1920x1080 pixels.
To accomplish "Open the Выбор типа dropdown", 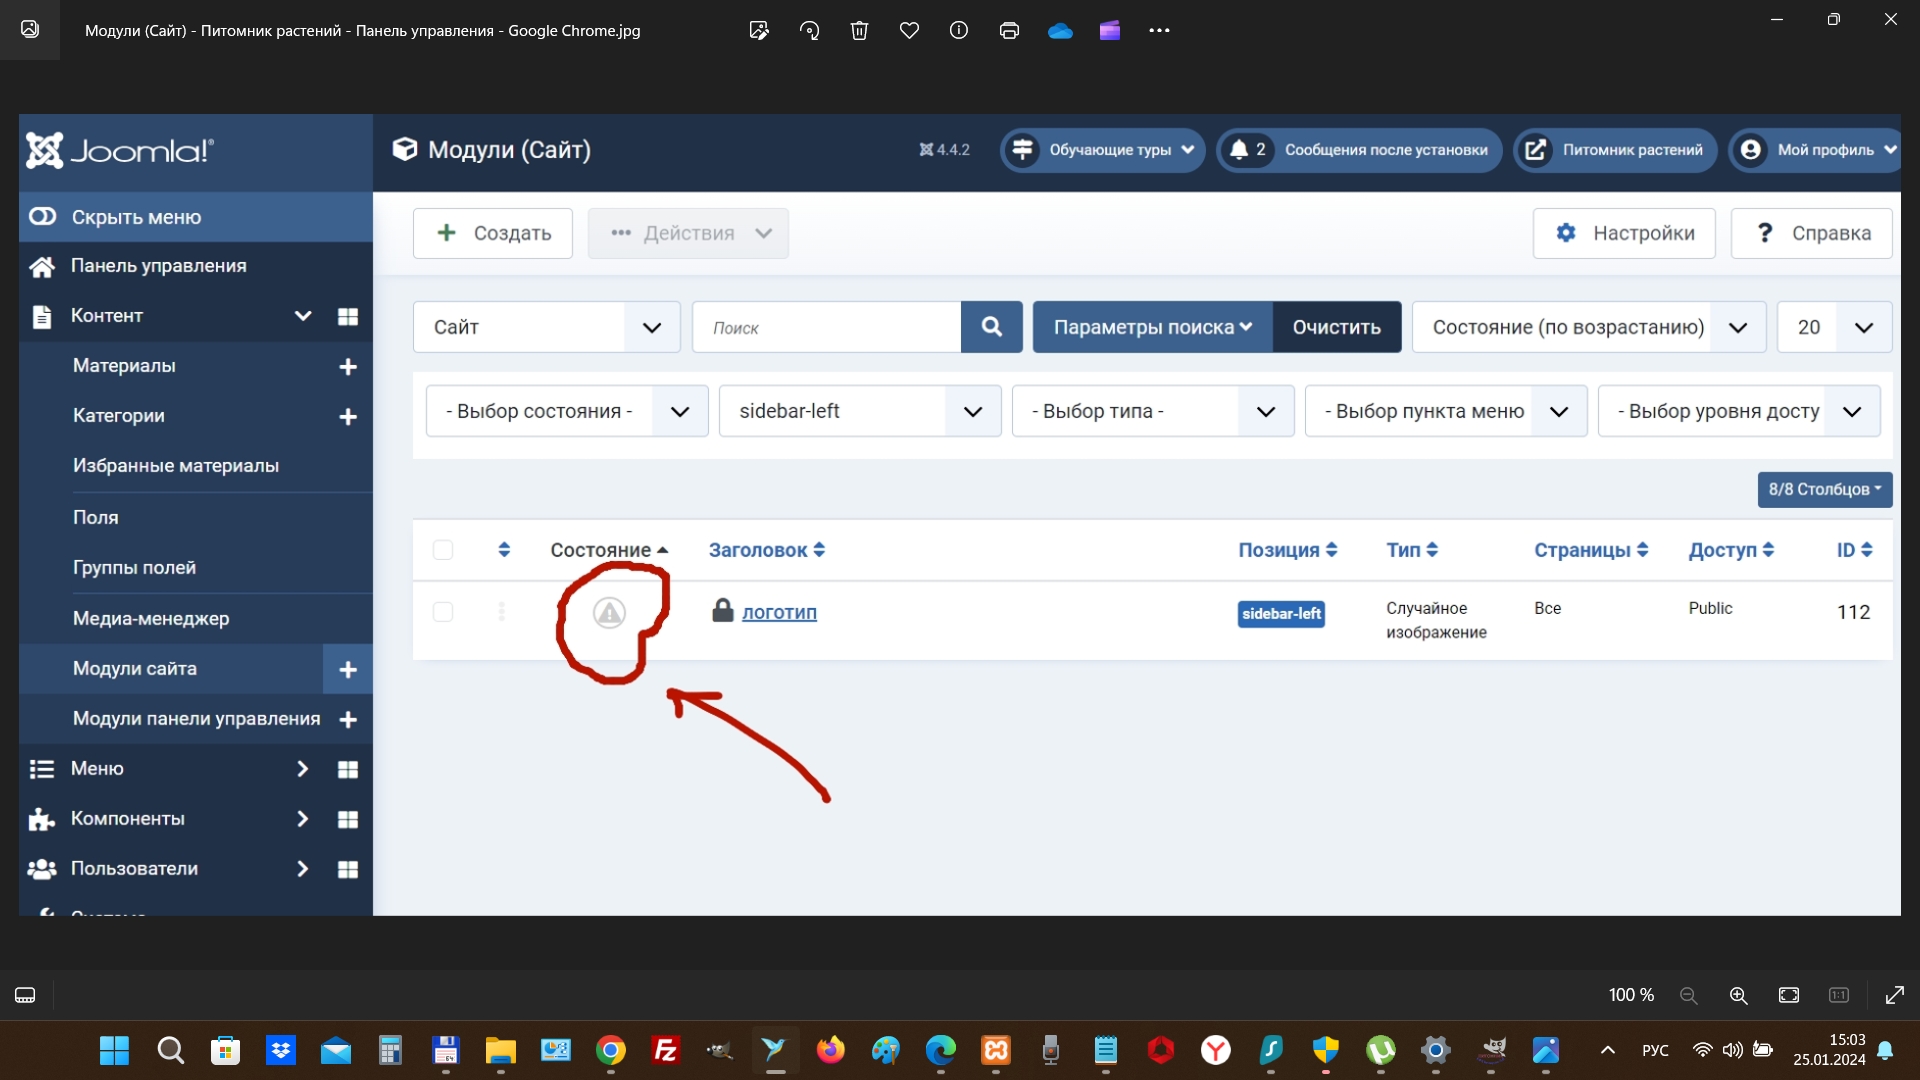I will [1152, 411].
